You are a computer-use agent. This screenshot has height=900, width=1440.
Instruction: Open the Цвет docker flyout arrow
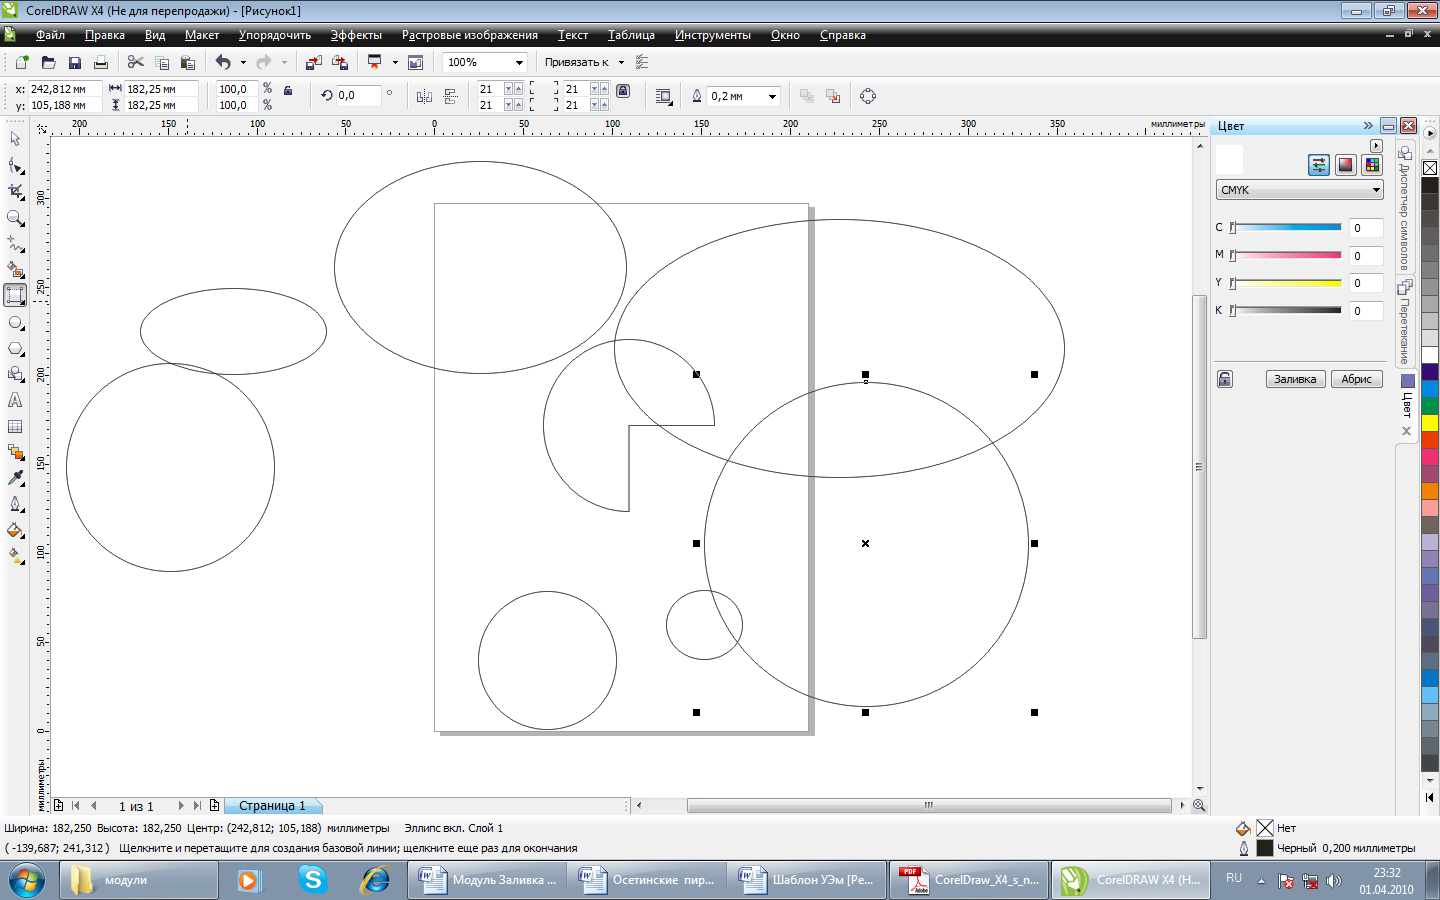tap(1376, 145)
